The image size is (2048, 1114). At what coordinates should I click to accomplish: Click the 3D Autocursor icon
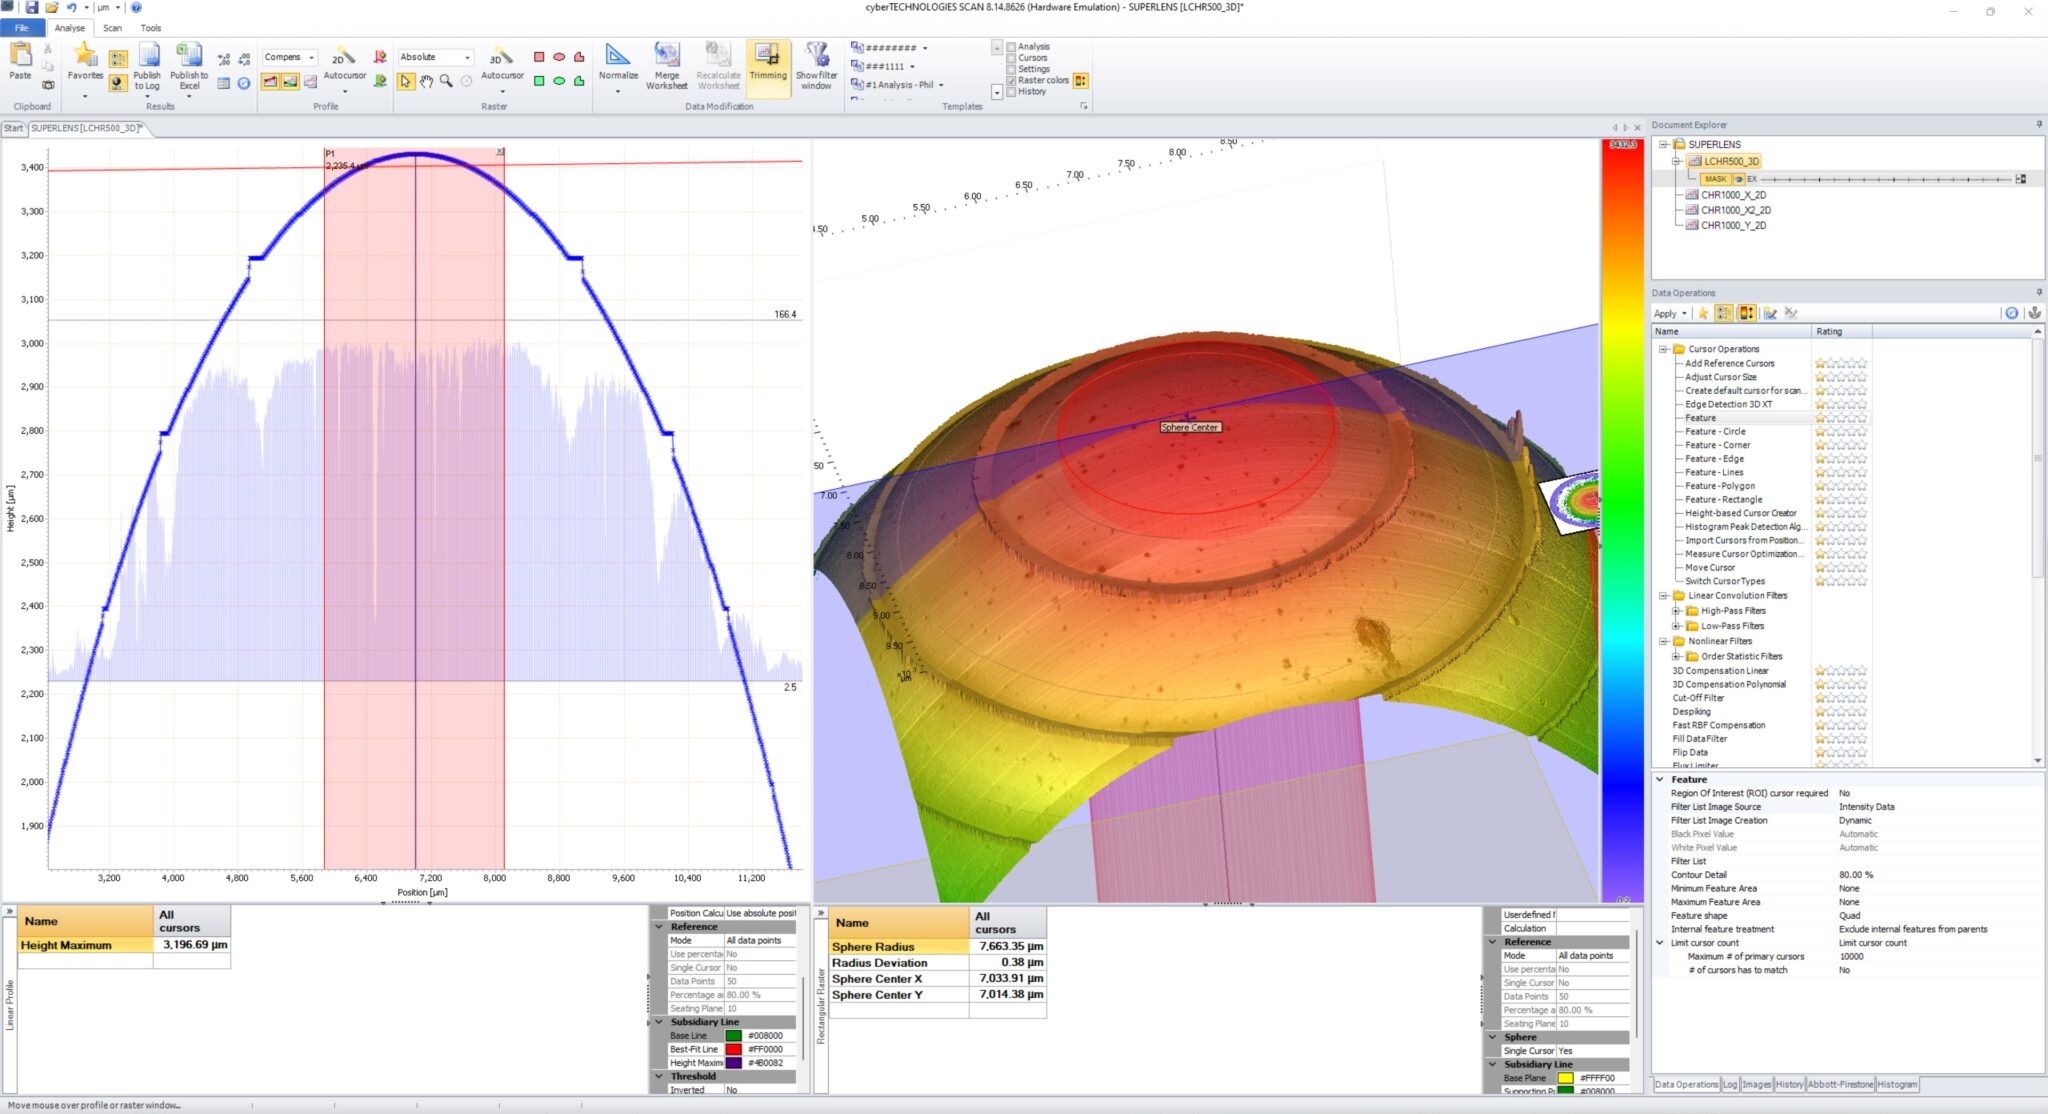(x=501, y=57)
